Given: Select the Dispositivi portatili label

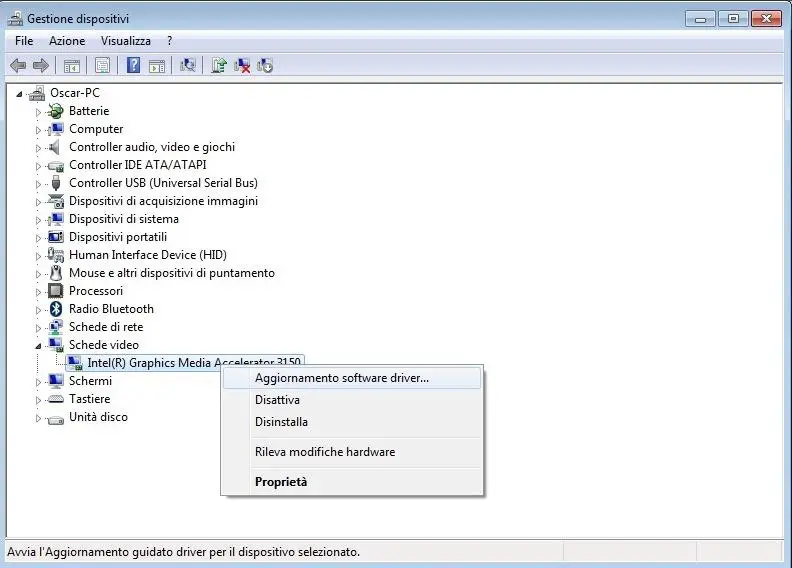Looking at the screenshot, I should [118, 237].
